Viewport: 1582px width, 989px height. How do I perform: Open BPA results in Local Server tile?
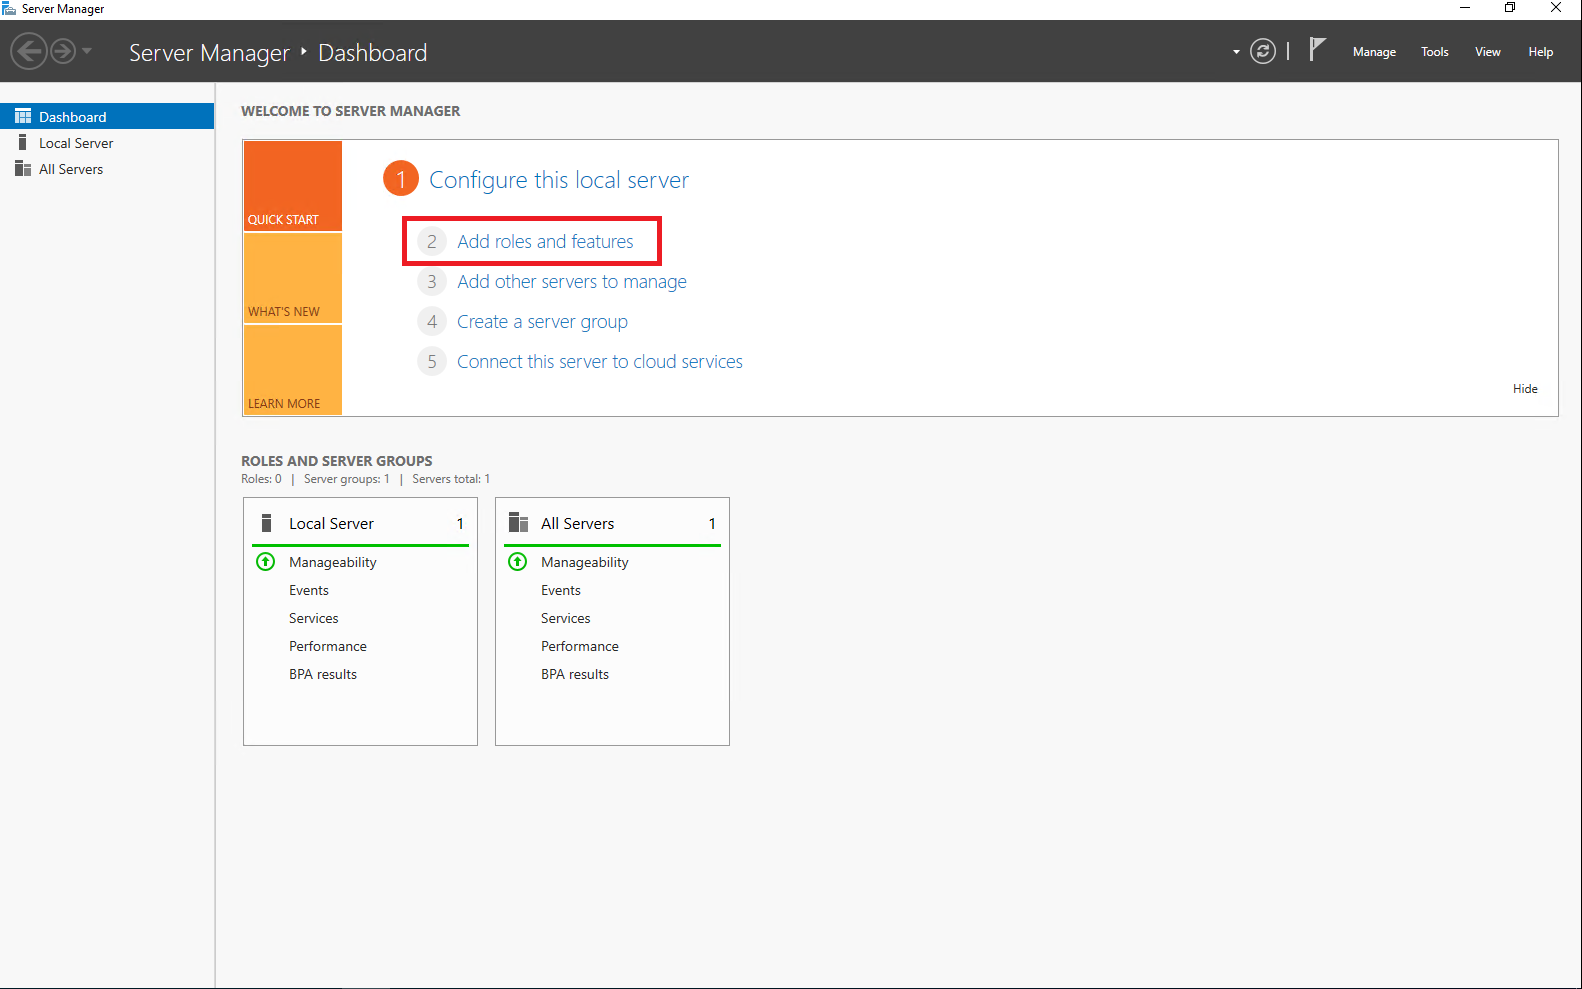[322, 674]
